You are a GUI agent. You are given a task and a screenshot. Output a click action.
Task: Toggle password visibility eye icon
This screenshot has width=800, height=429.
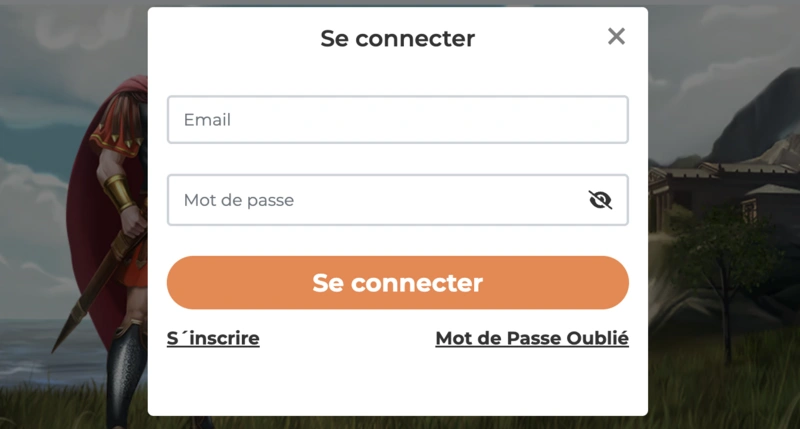point(600,200)
